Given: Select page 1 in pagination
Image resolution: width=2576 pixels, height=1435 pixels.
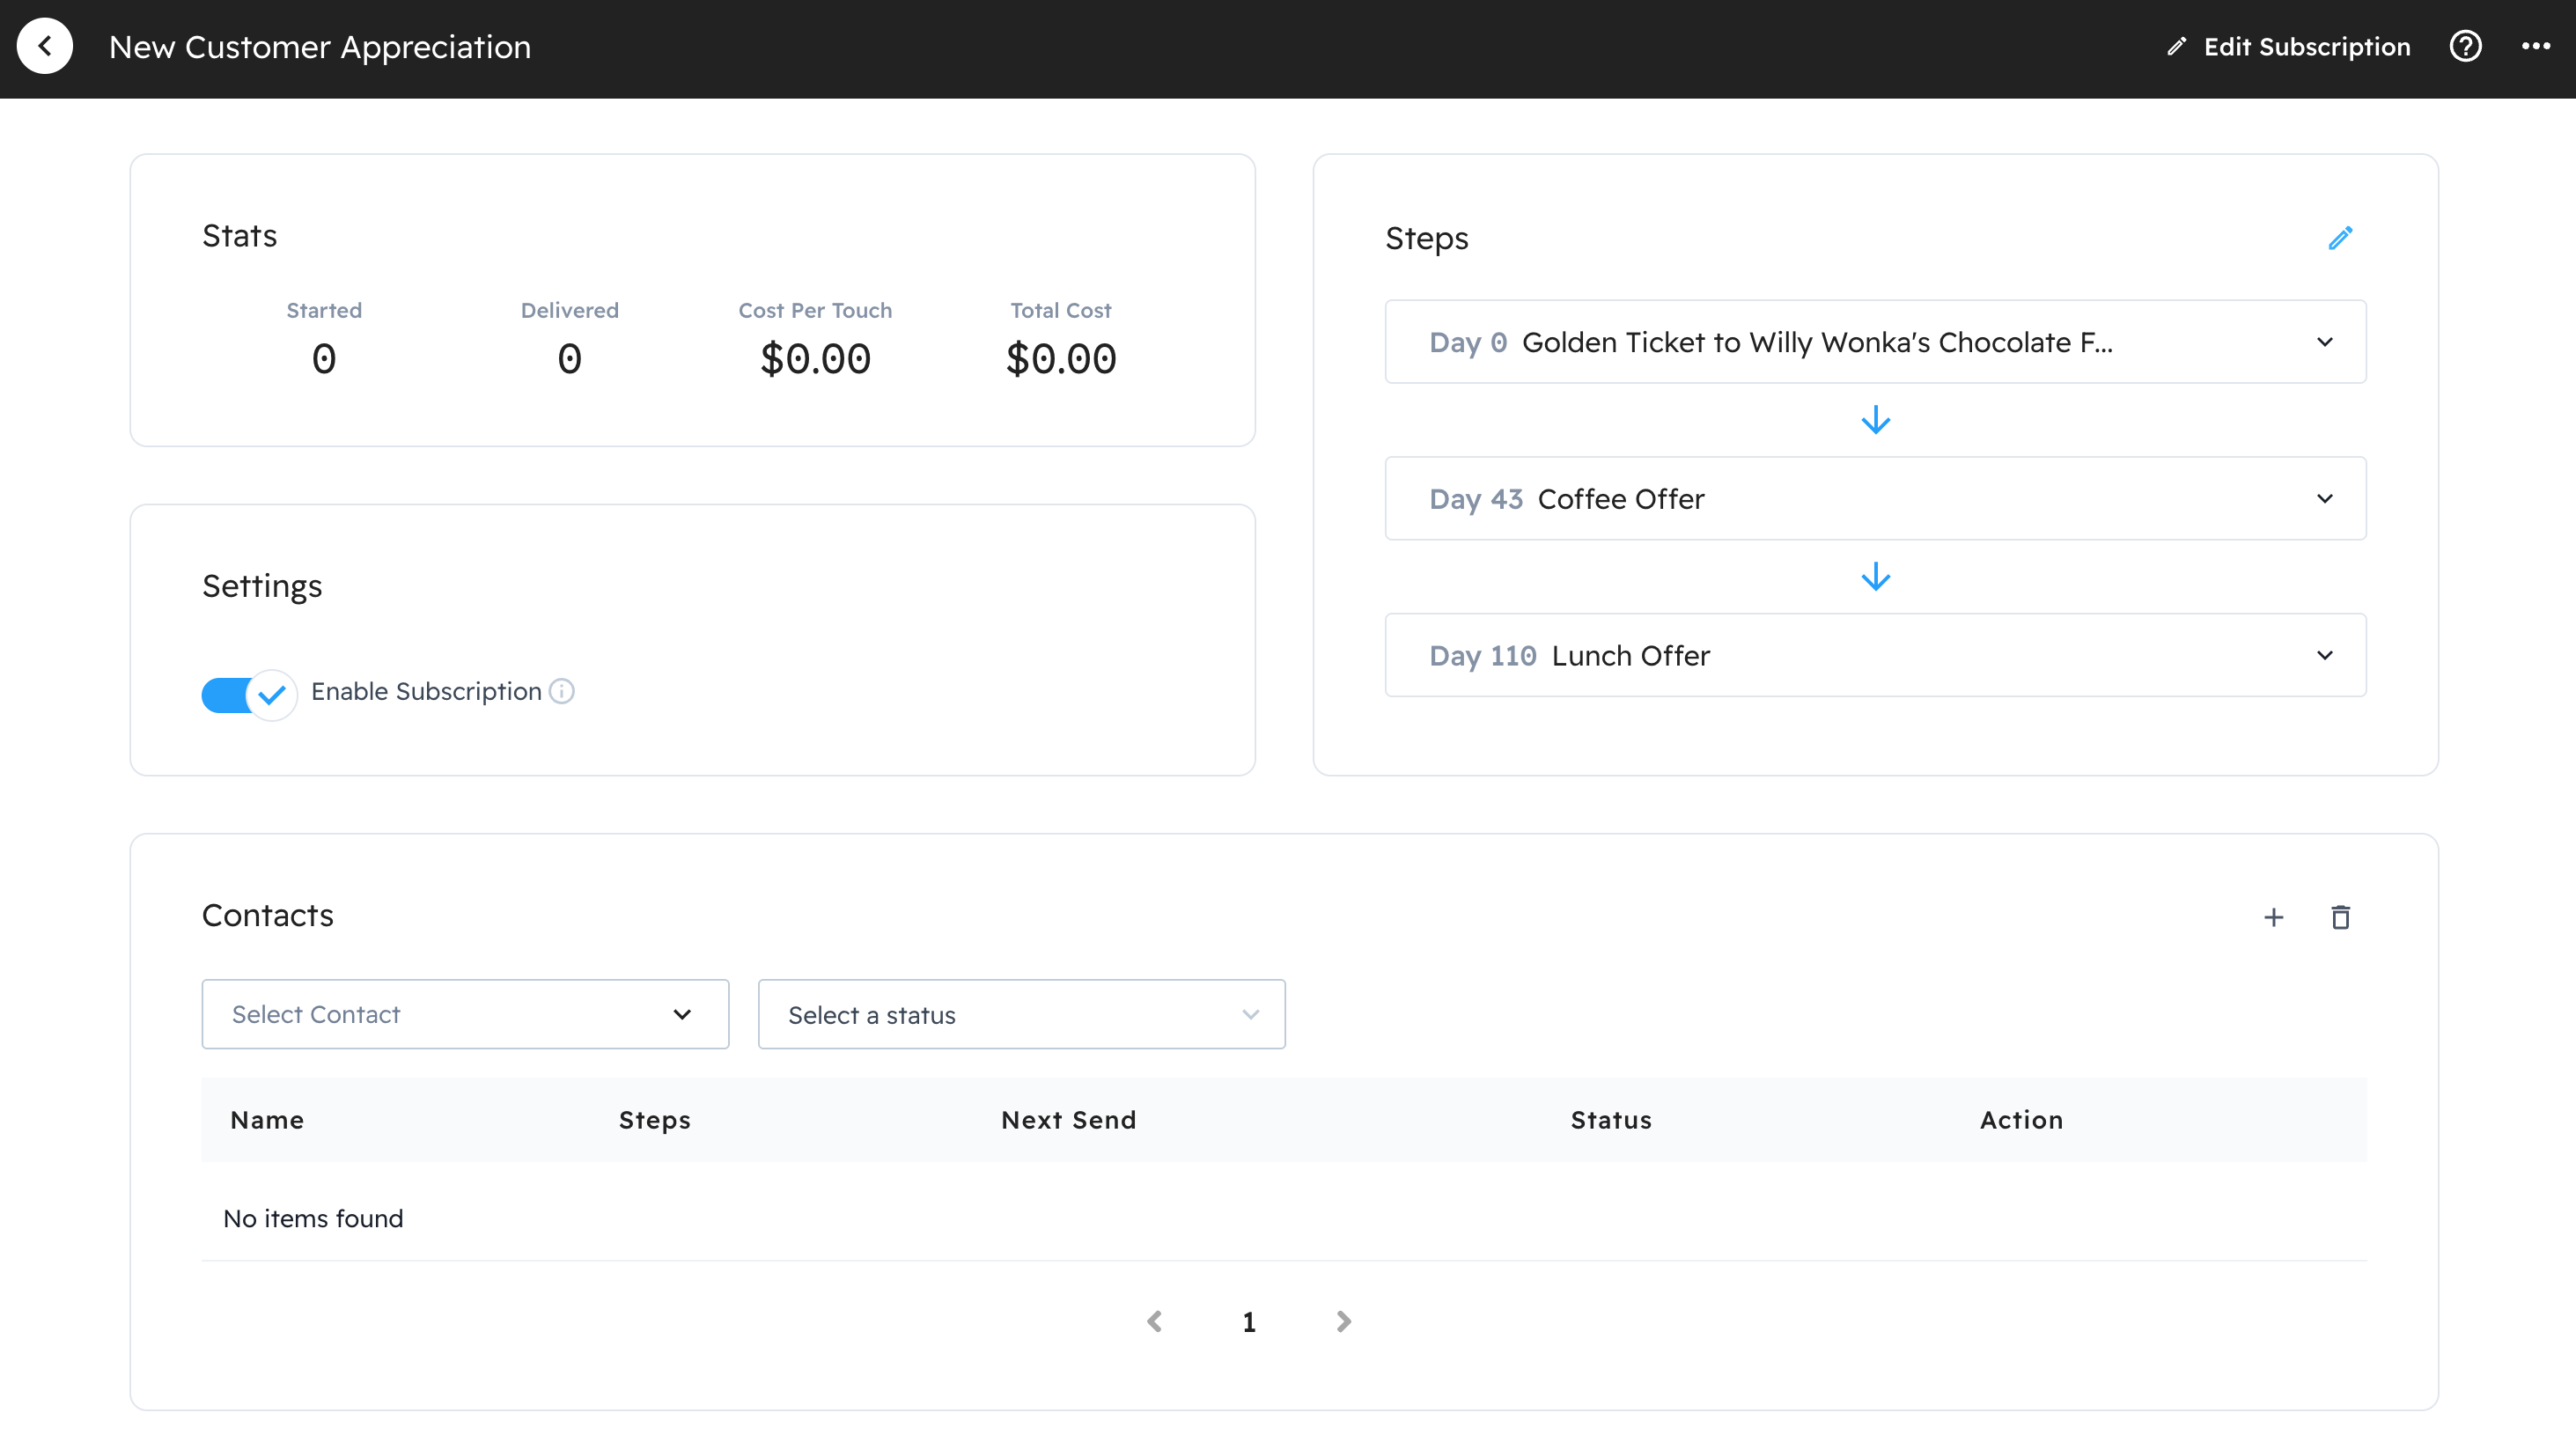Looking at the screenshot, I should click(x=1249, y=1322).
